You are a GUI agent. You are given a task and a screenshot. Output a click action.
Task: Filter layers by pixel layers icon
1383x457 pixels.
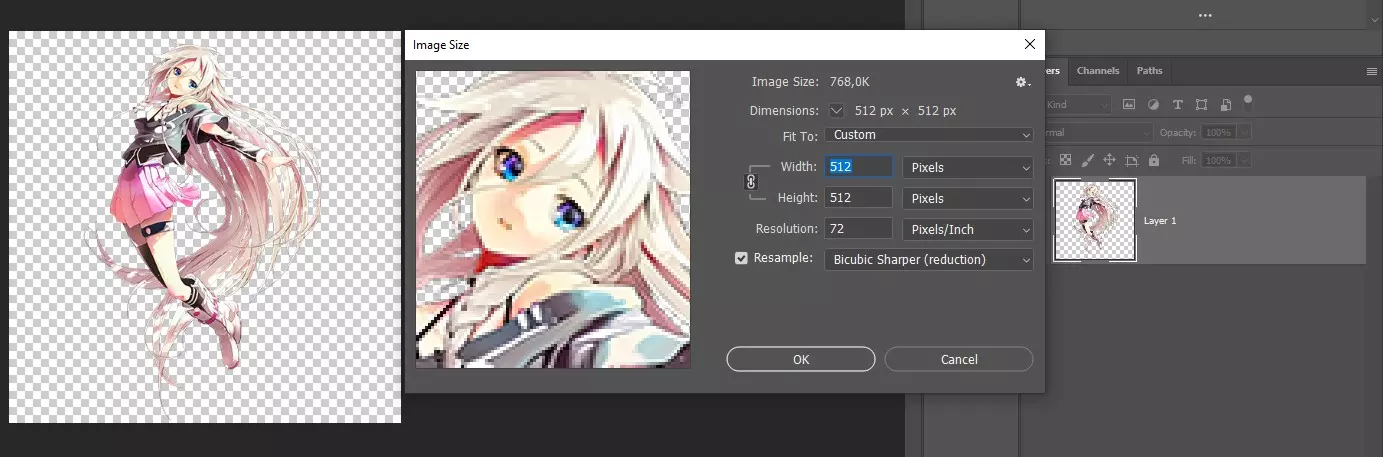[1129, 104]
